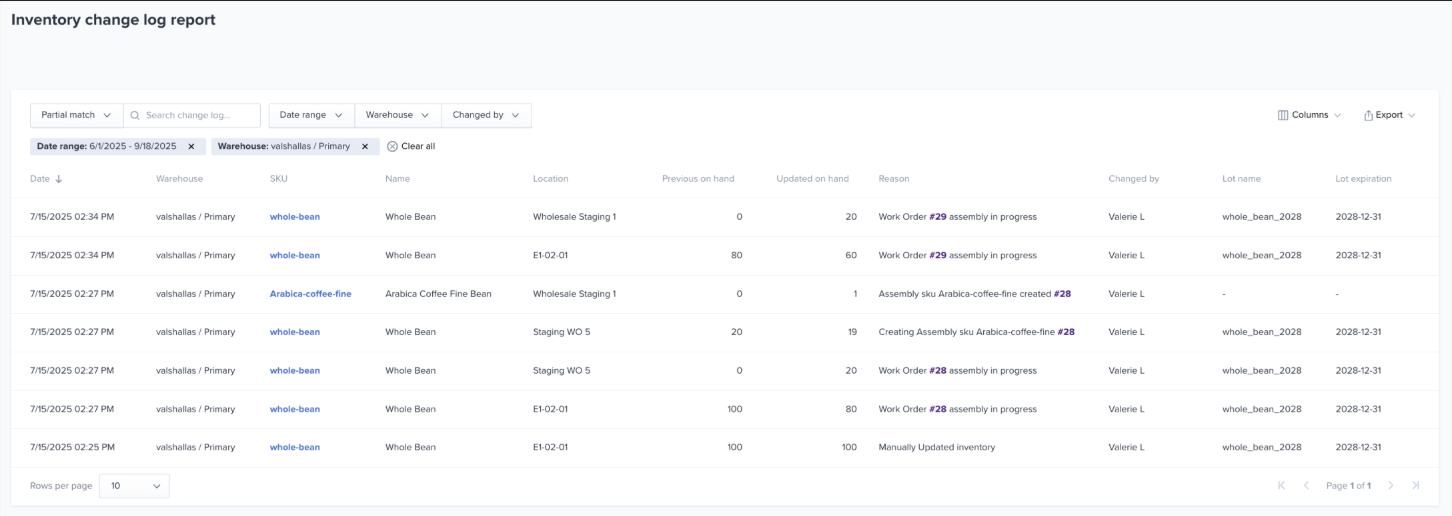Click the Clear all filters icon
The width and height of the screenshot is (1452, 516).
pos(392,146)
